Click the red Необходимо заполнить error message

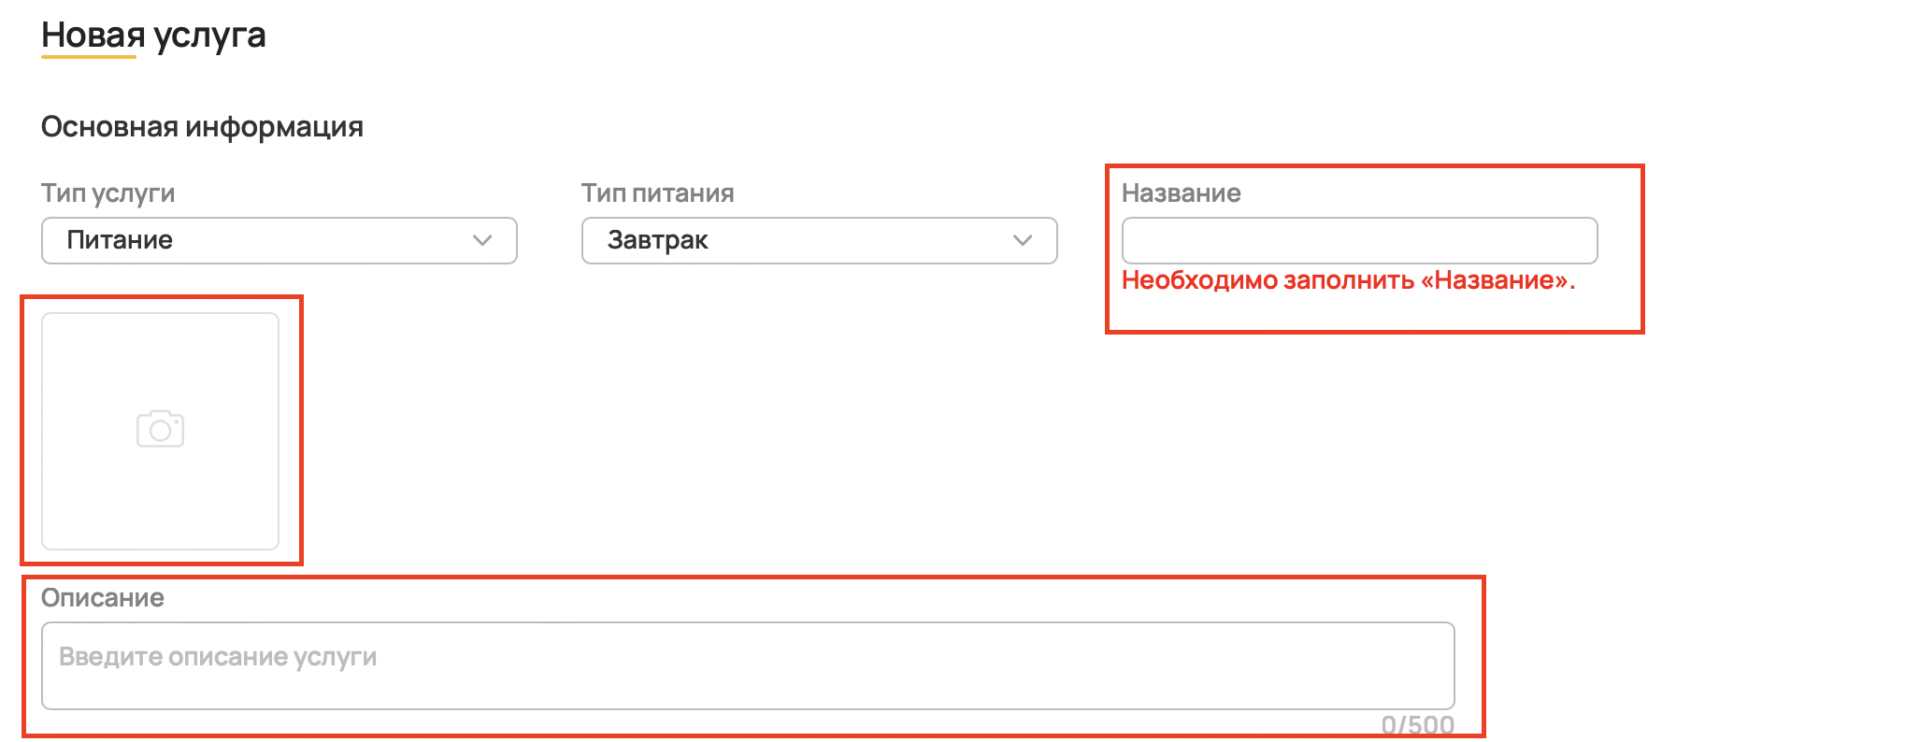pyautogui.click(x=1348, y=281)
